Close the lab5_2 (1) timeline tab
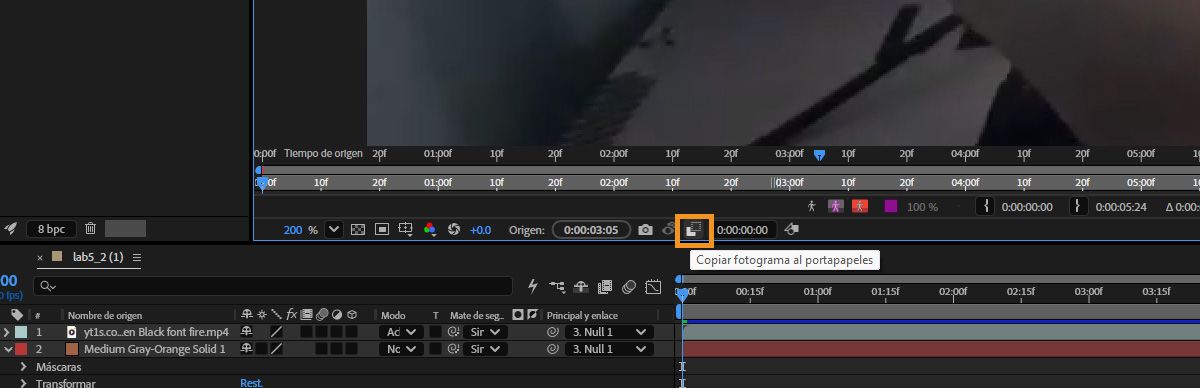The image size is (1200, 388). [x=41, y=257]
